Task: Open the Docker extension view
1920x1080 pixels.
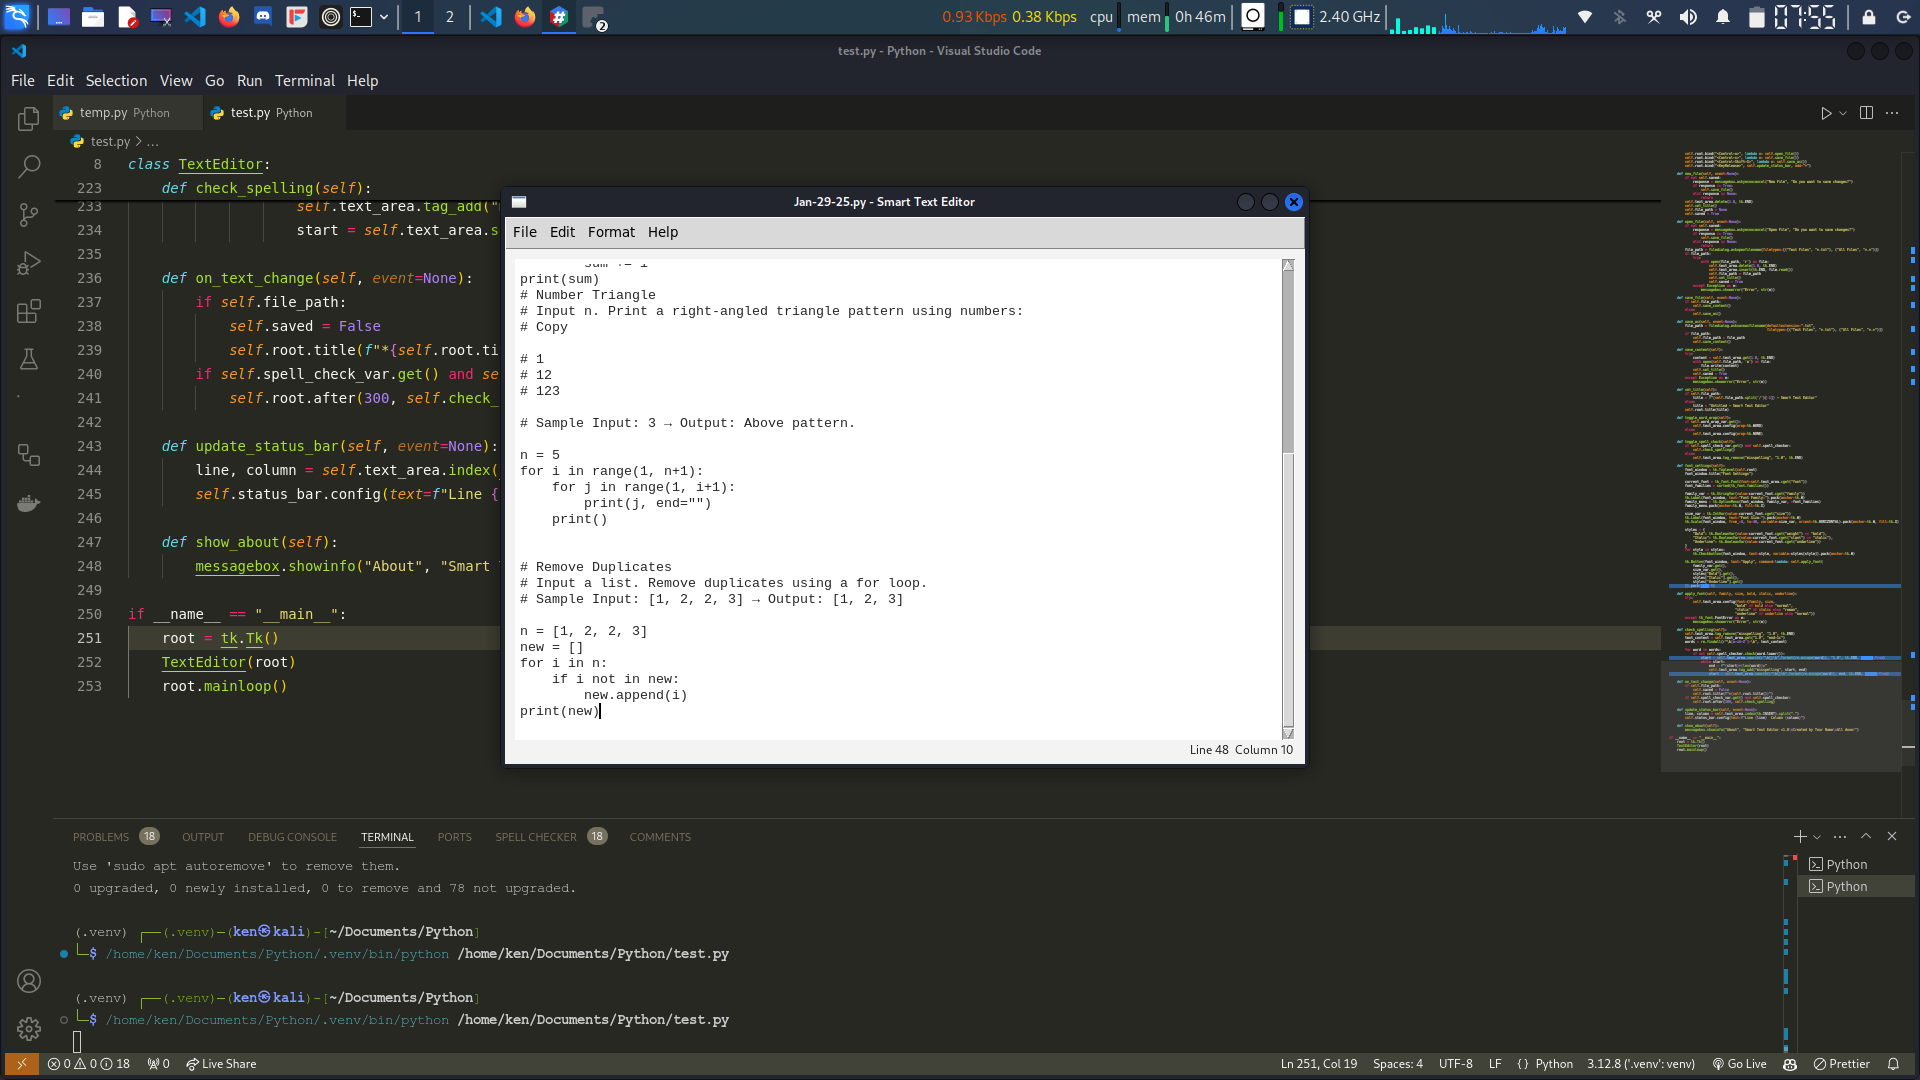Action: 28,503
